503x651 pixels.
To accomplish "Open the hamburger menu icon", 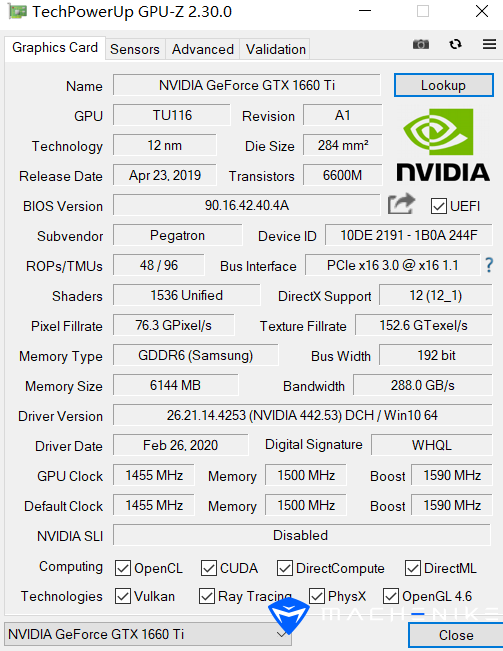I will tap(490, 44).
